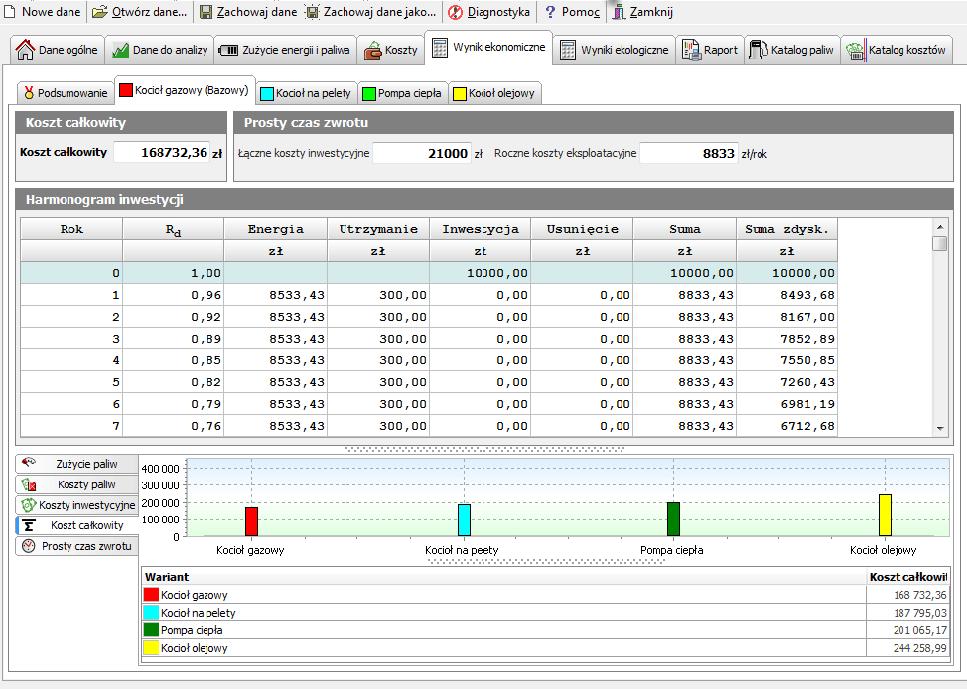Show Prosty czas zwrotu chart
967x689 pixels.
(x=76, y=546)
